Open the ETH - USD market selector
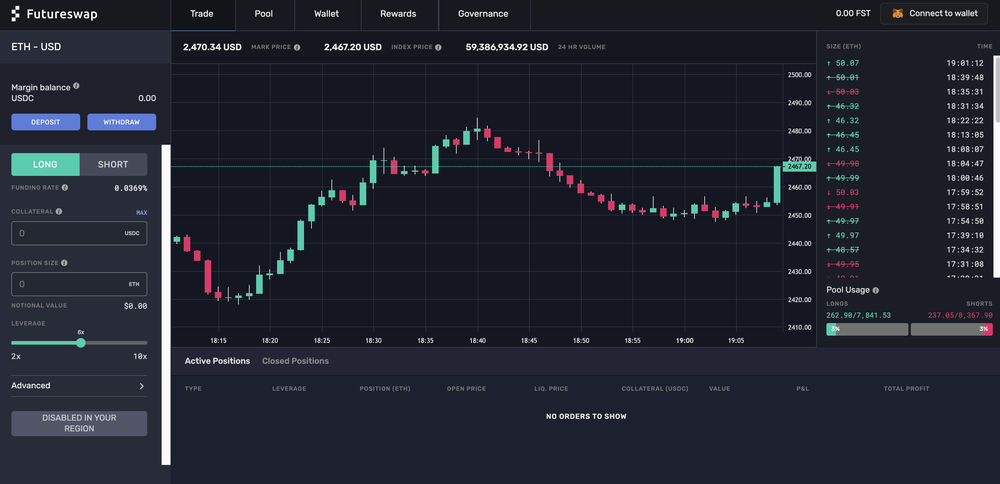Screen dimensions: 1000x484 85,47
